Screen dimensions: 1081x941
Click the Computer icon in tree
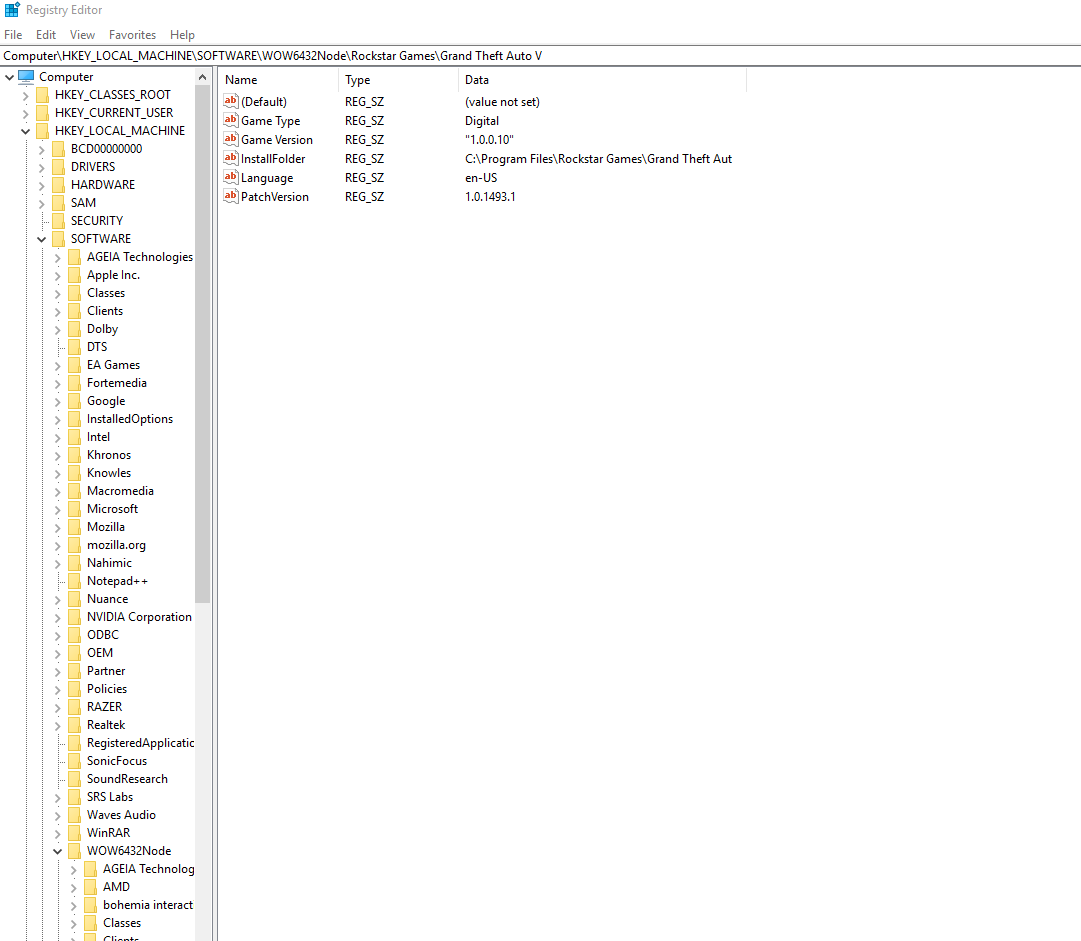26,77
